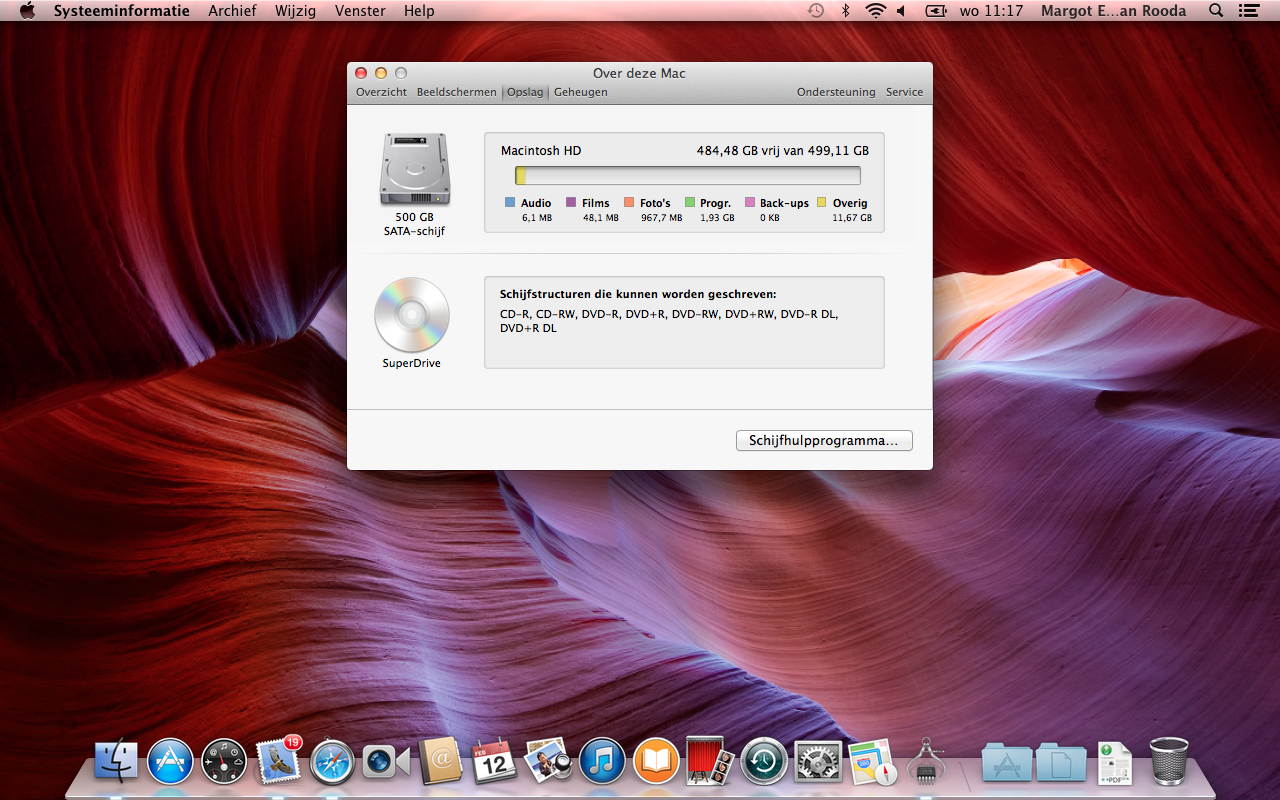Screen dimensions: 1280x800
Task: Click the volume speaker icon
Action: [x=901, y=11]
